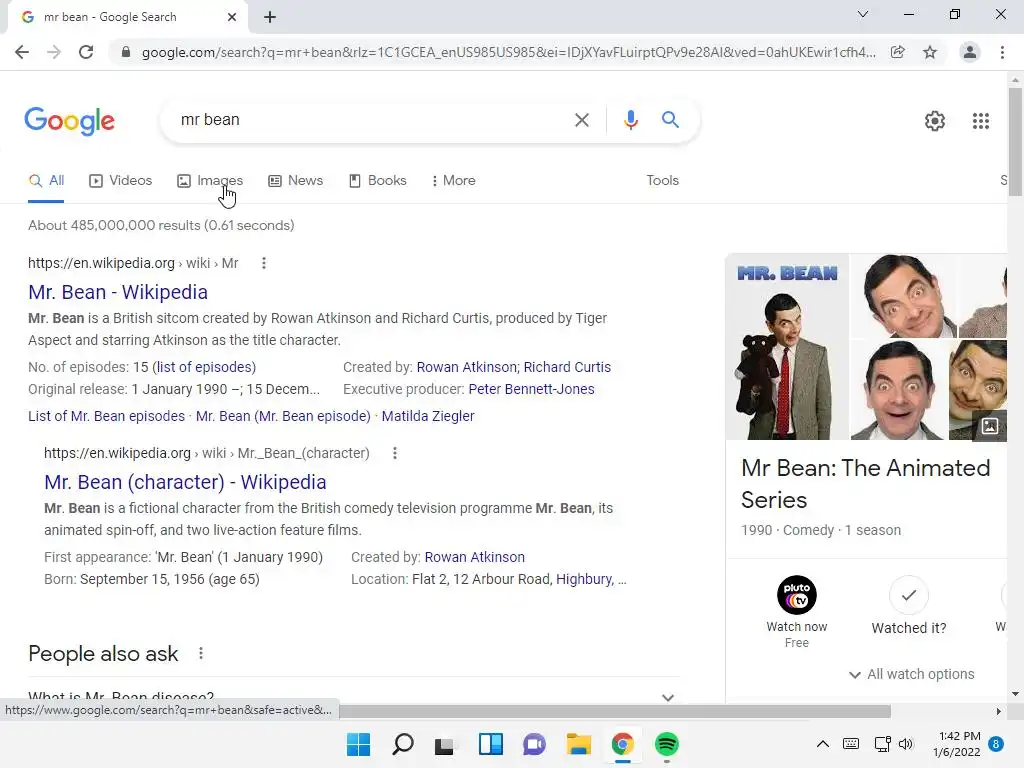This screenshot has width=1024, height=768.
Task: Click the Google logo
Action: tap(69, 121)
